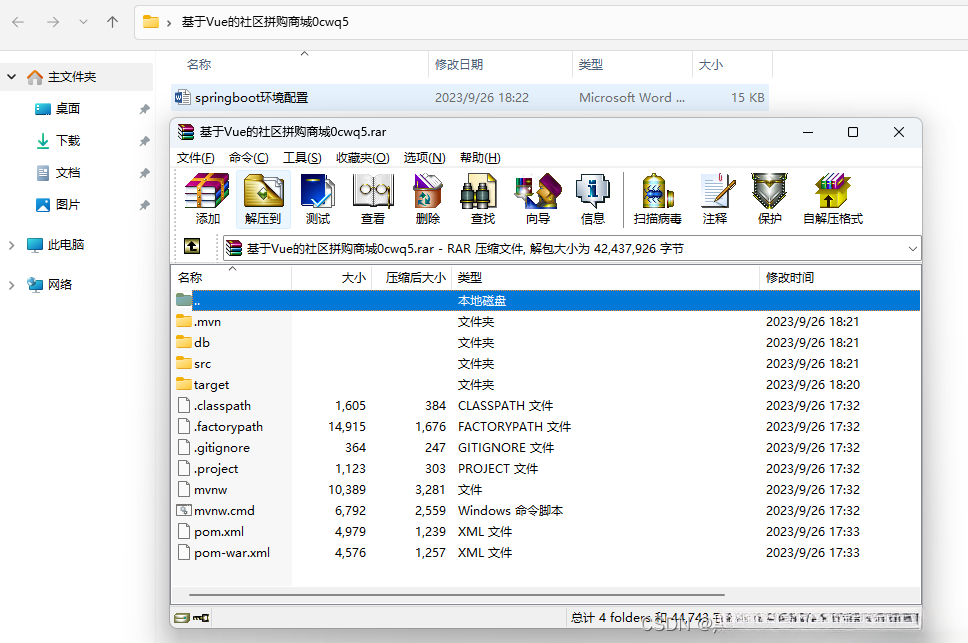
Task: Sort archive list by Name (名称) column
Action: pyautogui.click(x=232, y=278)
